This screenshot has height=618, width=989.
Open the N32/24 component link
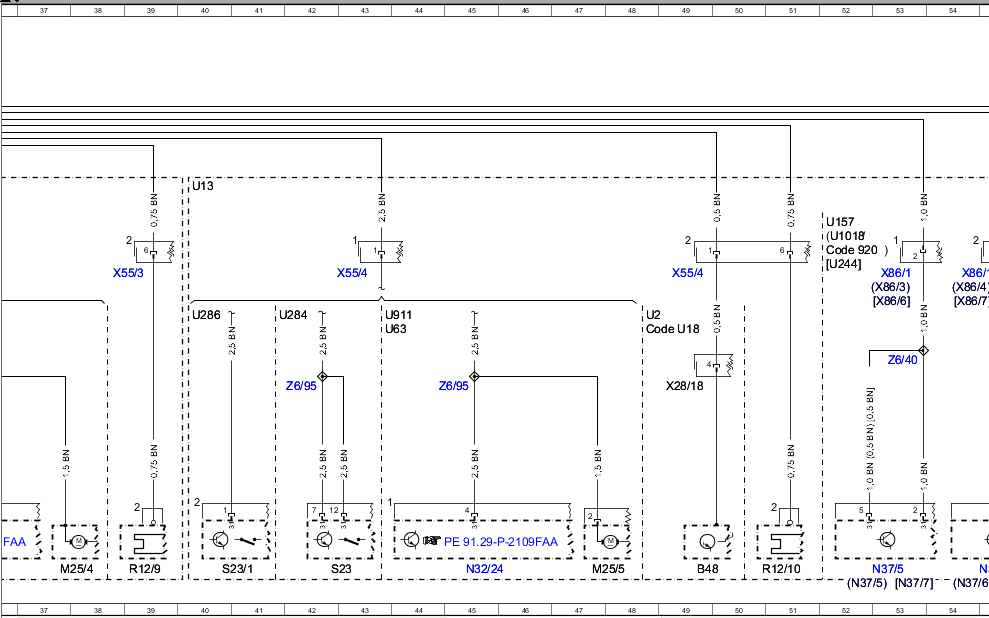point(485,569)
